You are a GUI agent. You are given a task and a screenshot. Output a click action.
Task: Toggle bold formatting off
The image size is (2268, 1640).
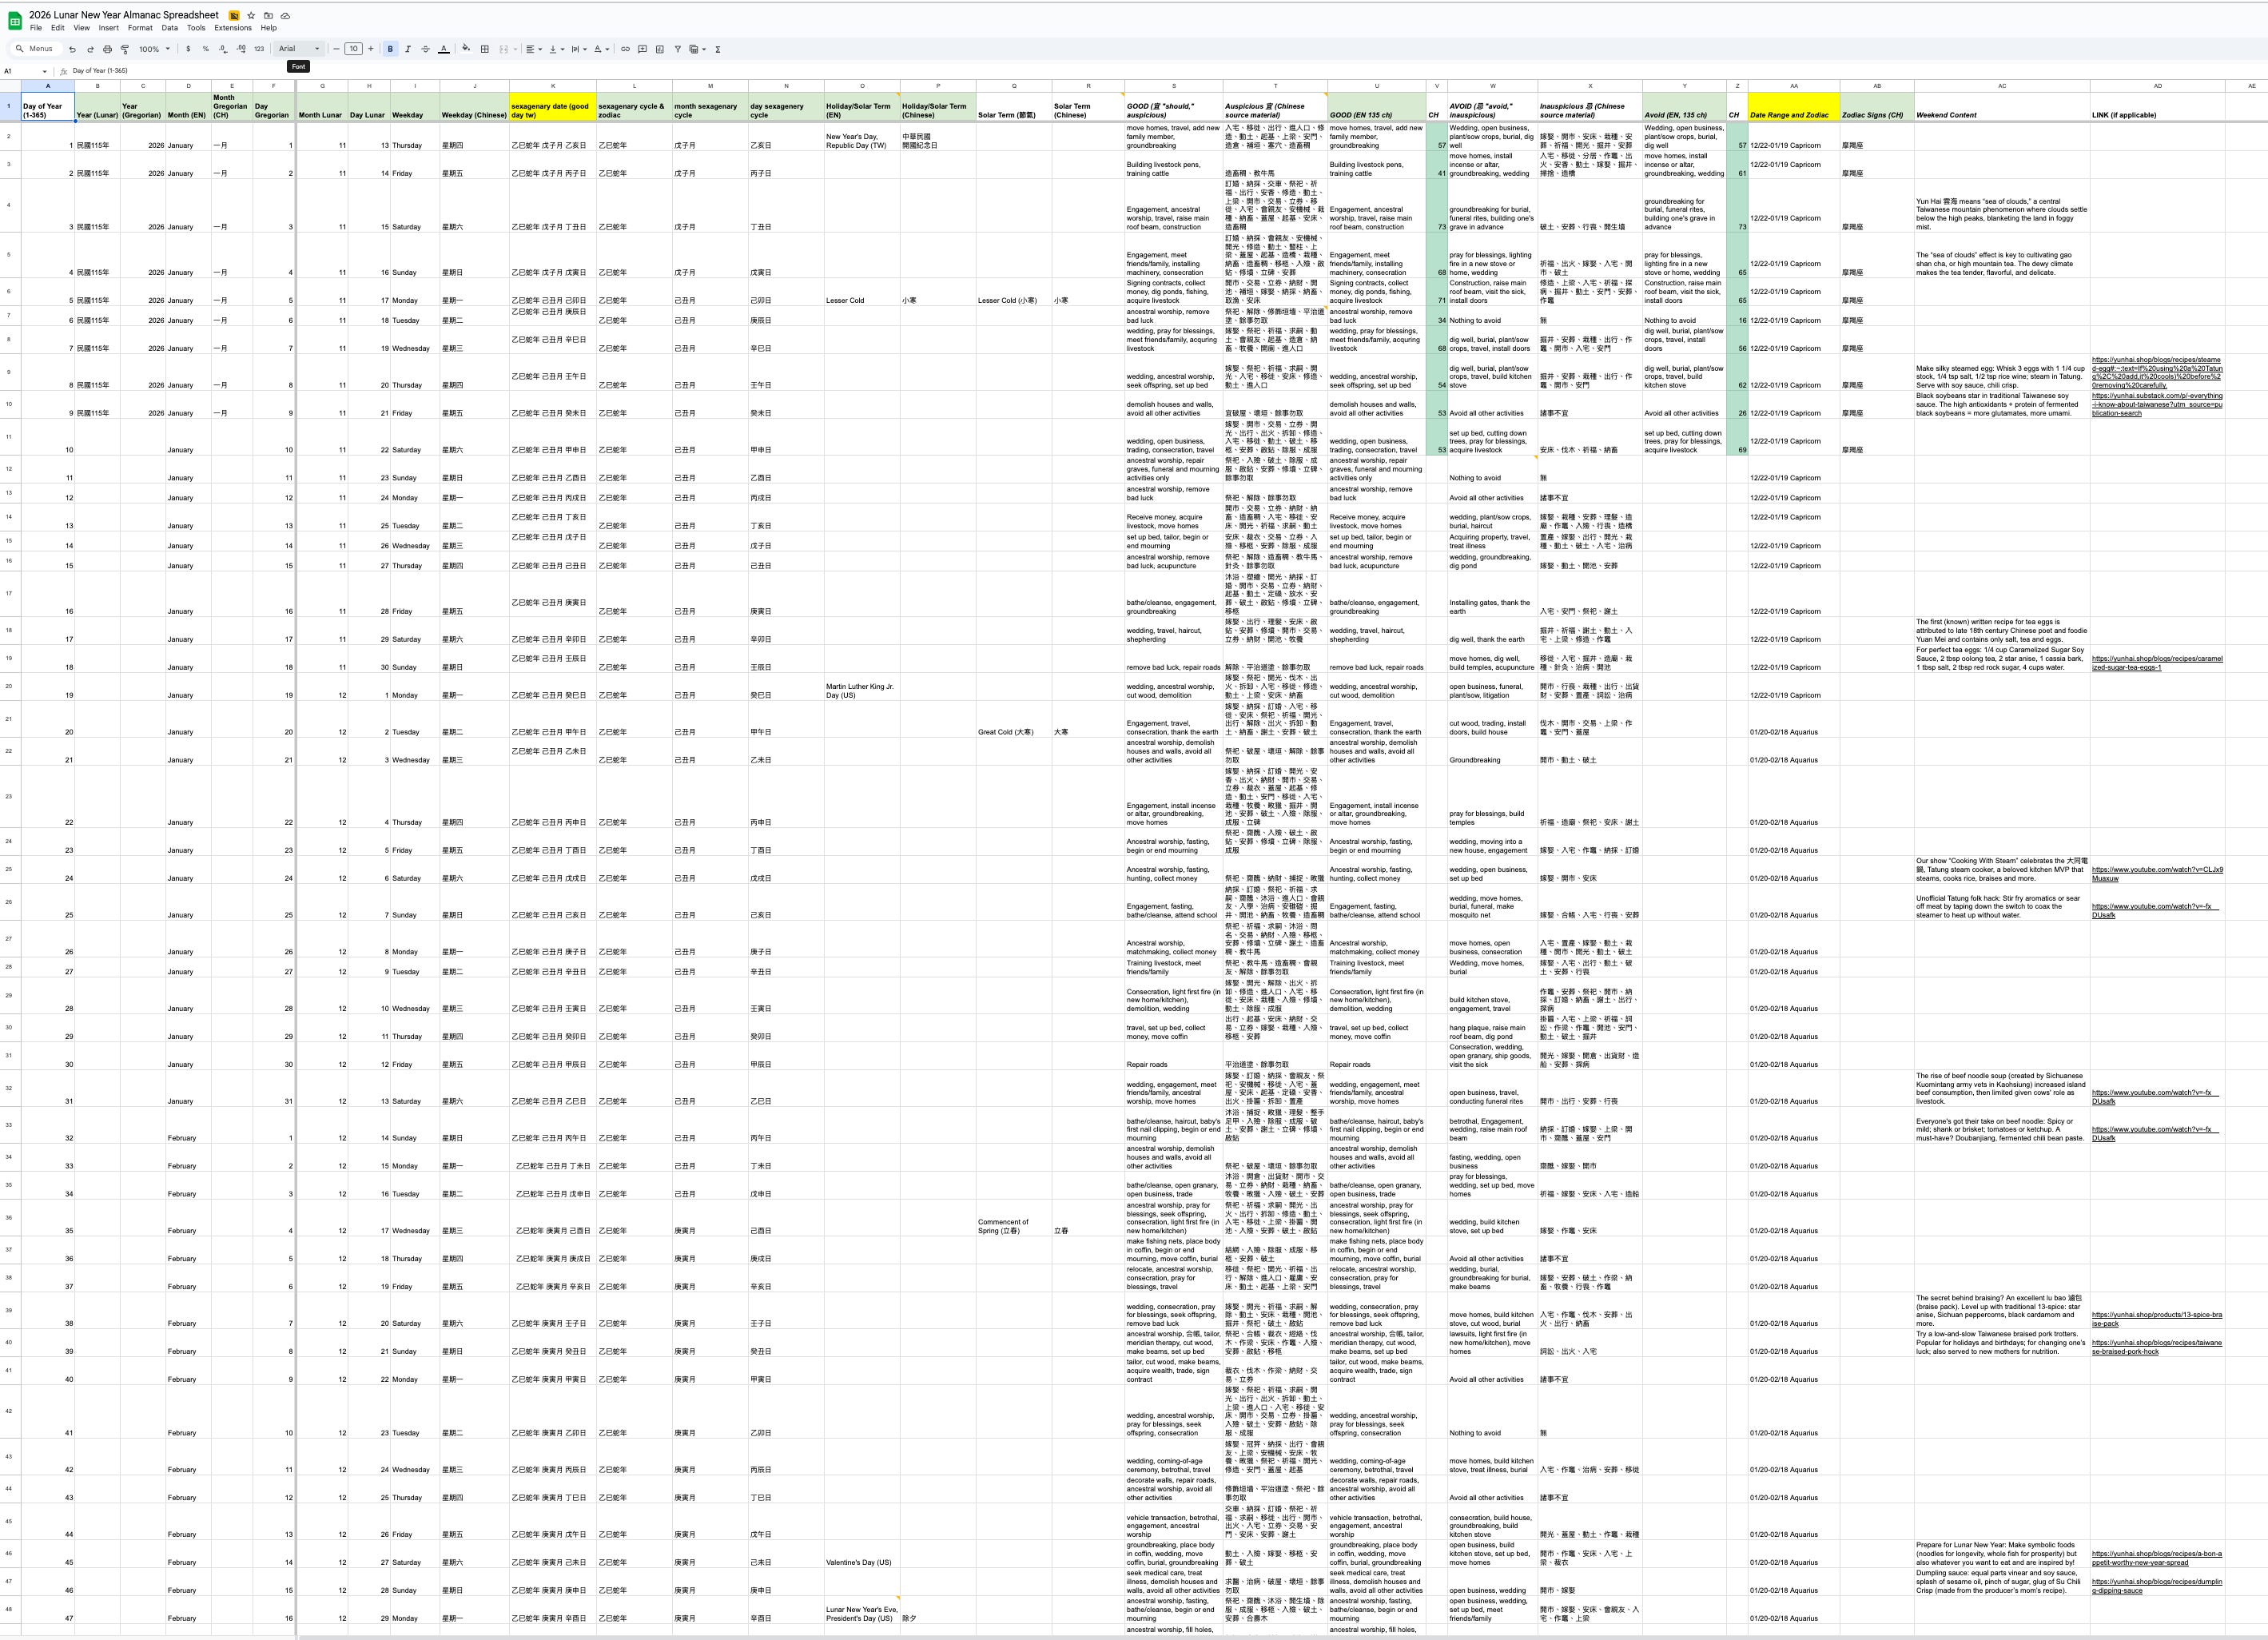[390, 49]
